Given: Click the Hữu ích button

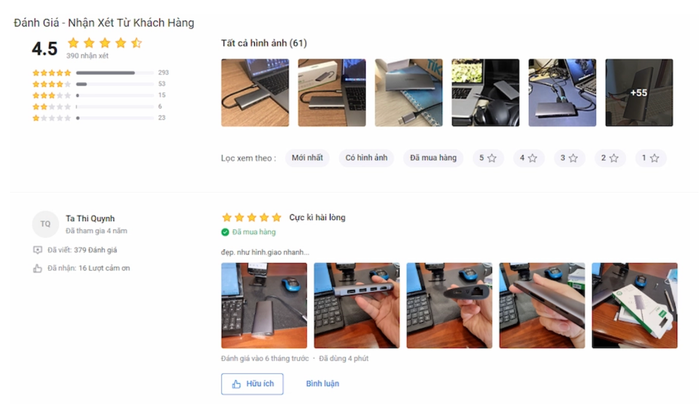Looking at the screenshot, I should tap(252, 384).
